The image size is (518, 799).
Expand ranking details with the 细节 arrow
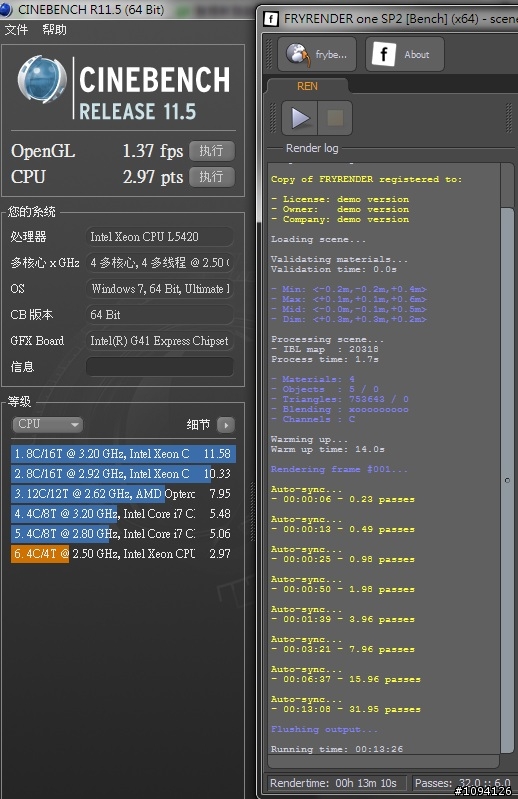tap(226, 424)
